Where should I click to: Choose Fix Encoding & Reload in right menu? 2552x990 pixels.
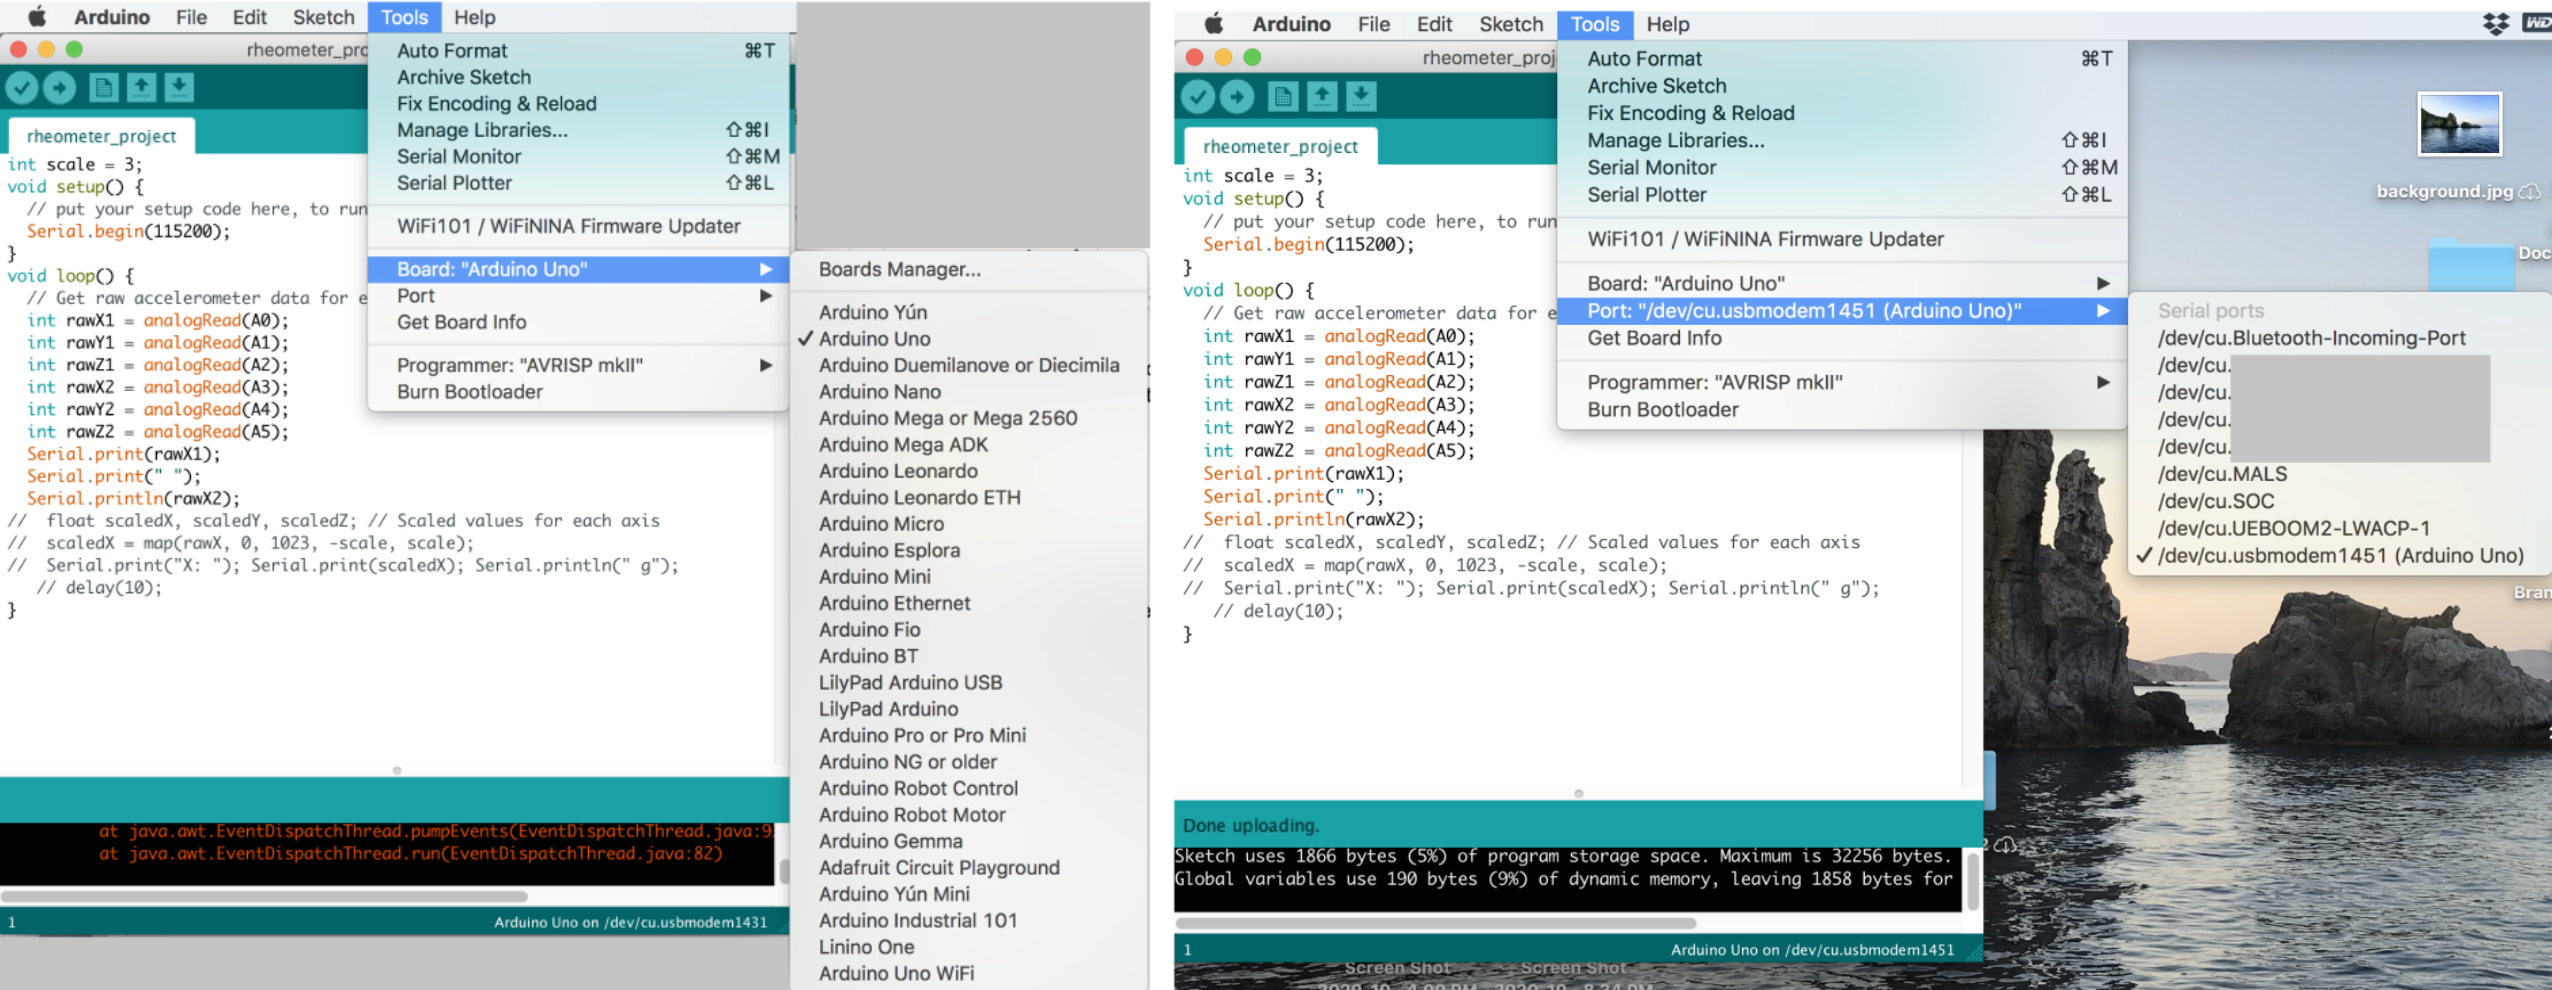point(1842,113)
